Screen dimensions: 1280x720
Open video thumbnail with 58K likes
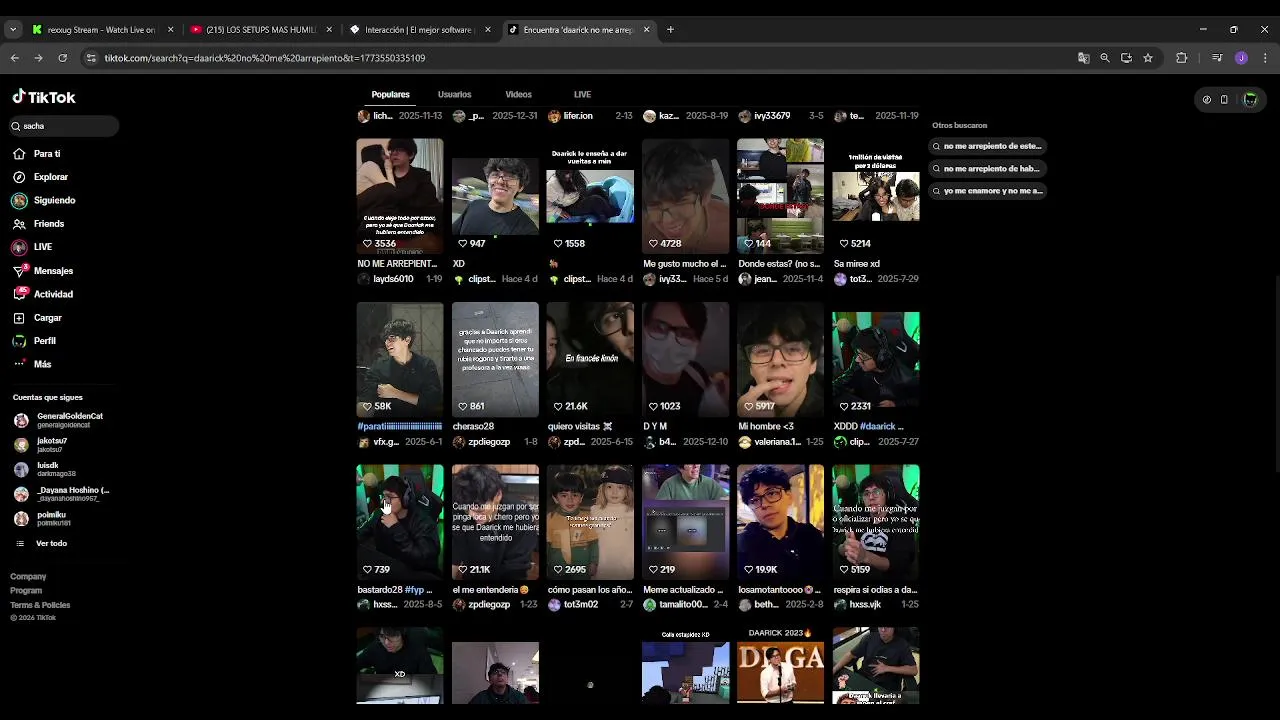click(x=400, y=359)
